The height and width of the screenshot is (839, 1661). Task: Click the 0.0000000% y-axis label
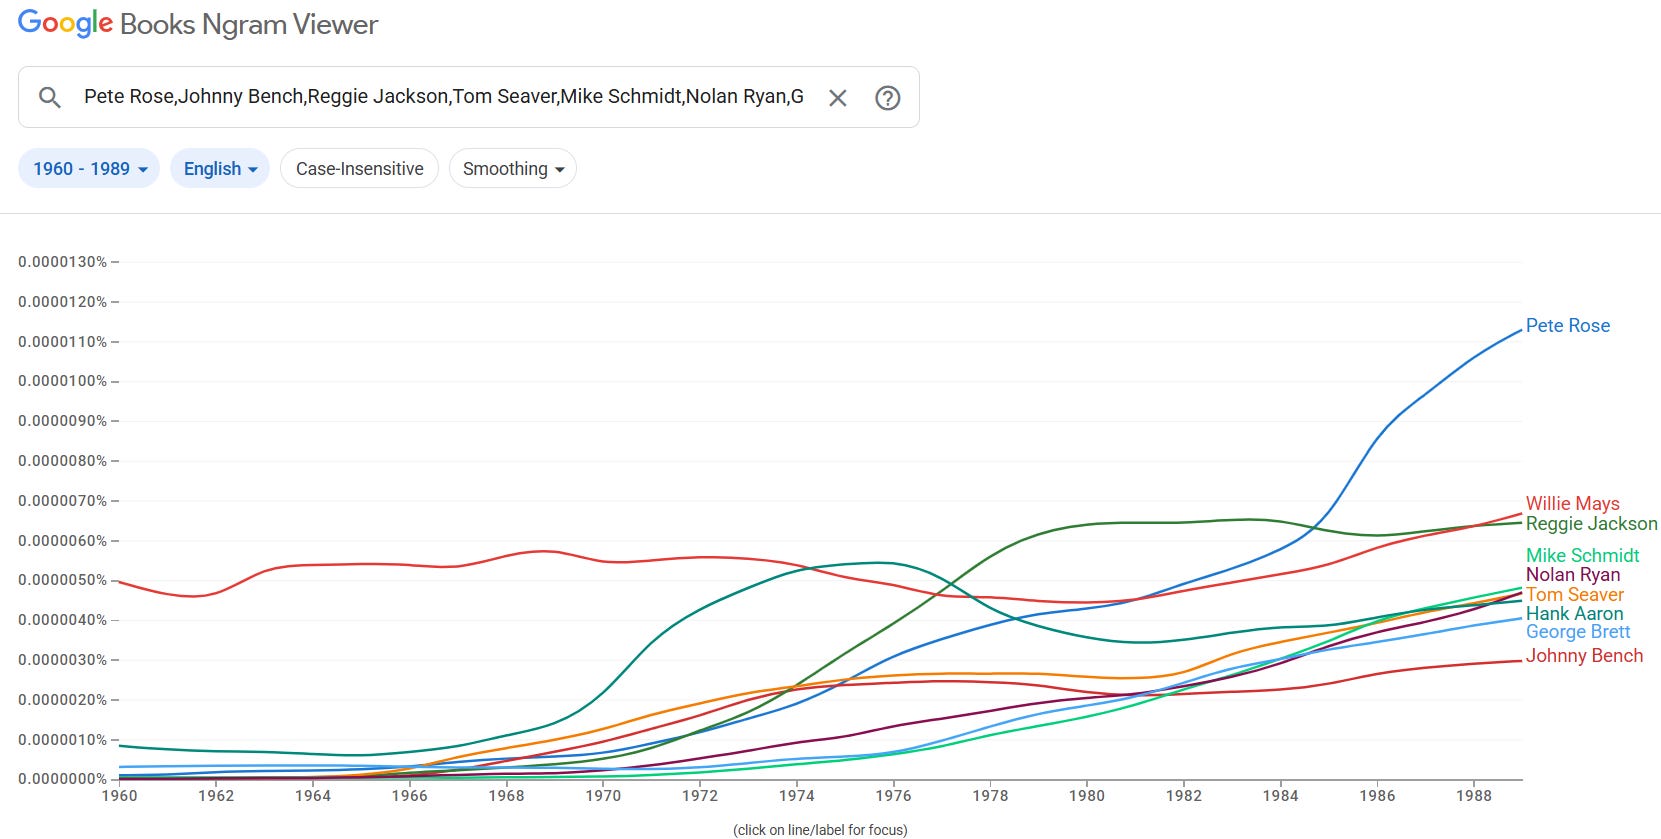click(x=63, y=779)
